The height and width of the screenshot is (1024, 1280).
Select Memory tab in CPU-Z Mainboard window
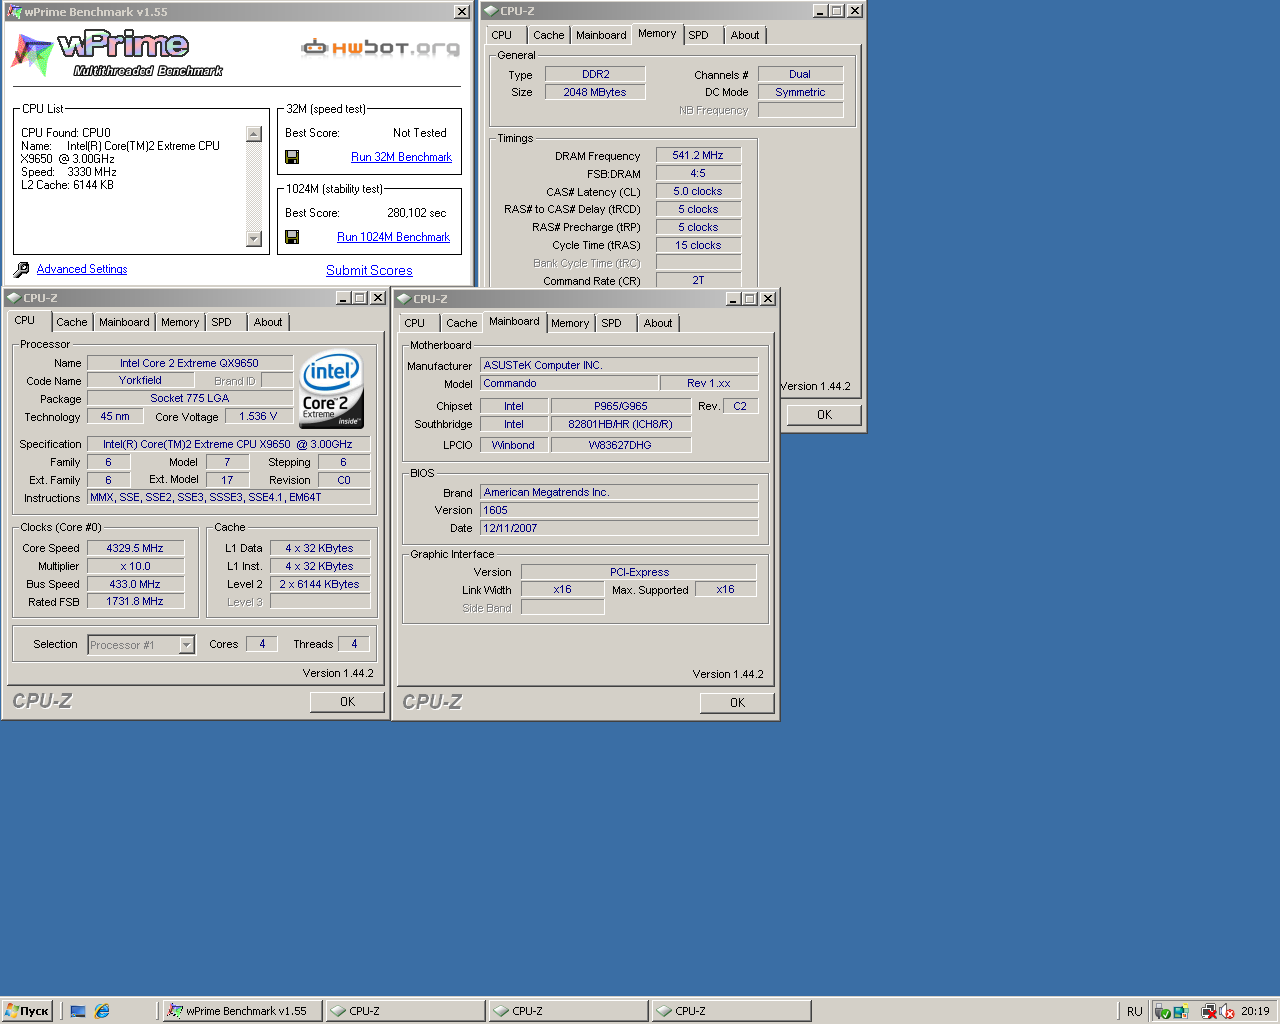pyautogui.click(x=570, y=323)
